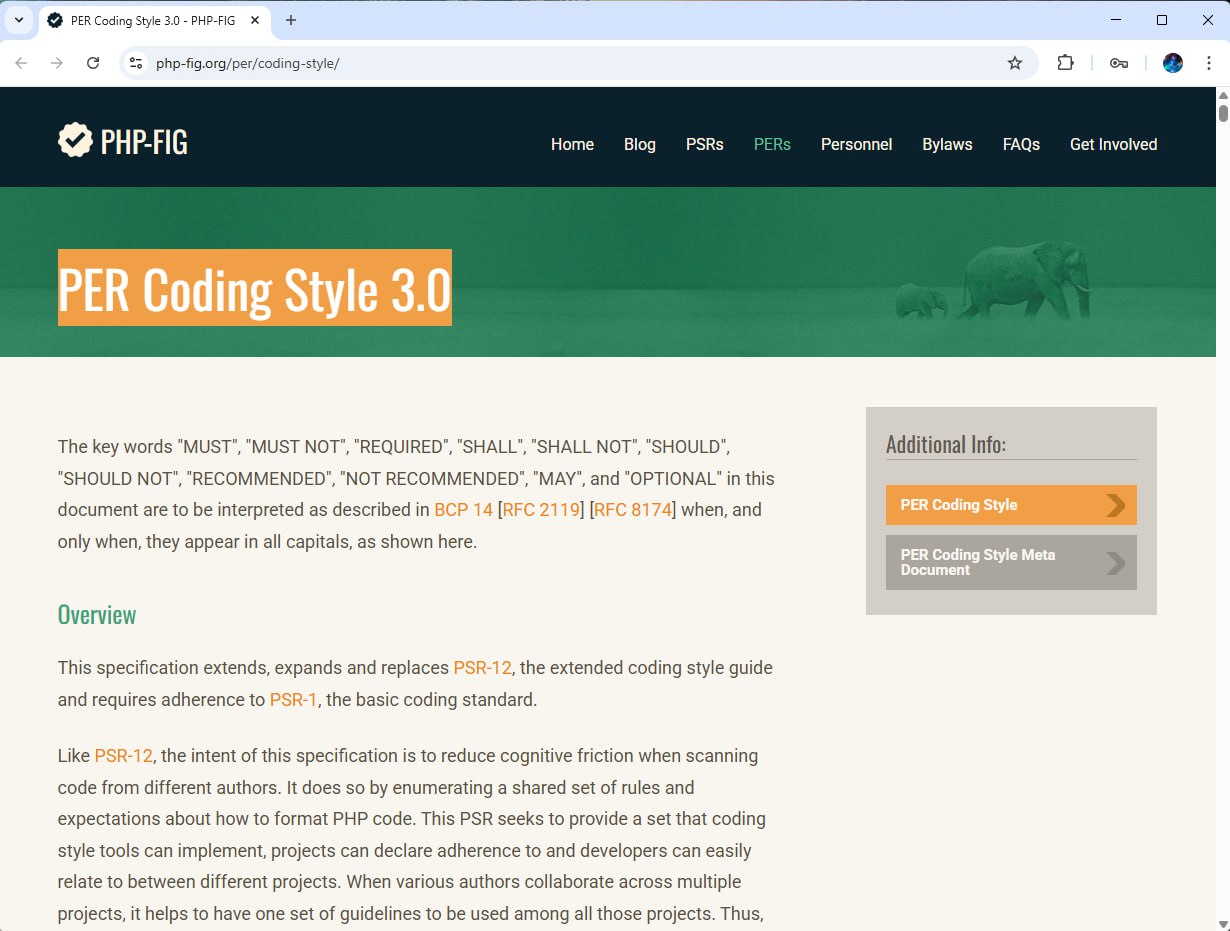Click the scrollbar down arrow

point(1223,923)
